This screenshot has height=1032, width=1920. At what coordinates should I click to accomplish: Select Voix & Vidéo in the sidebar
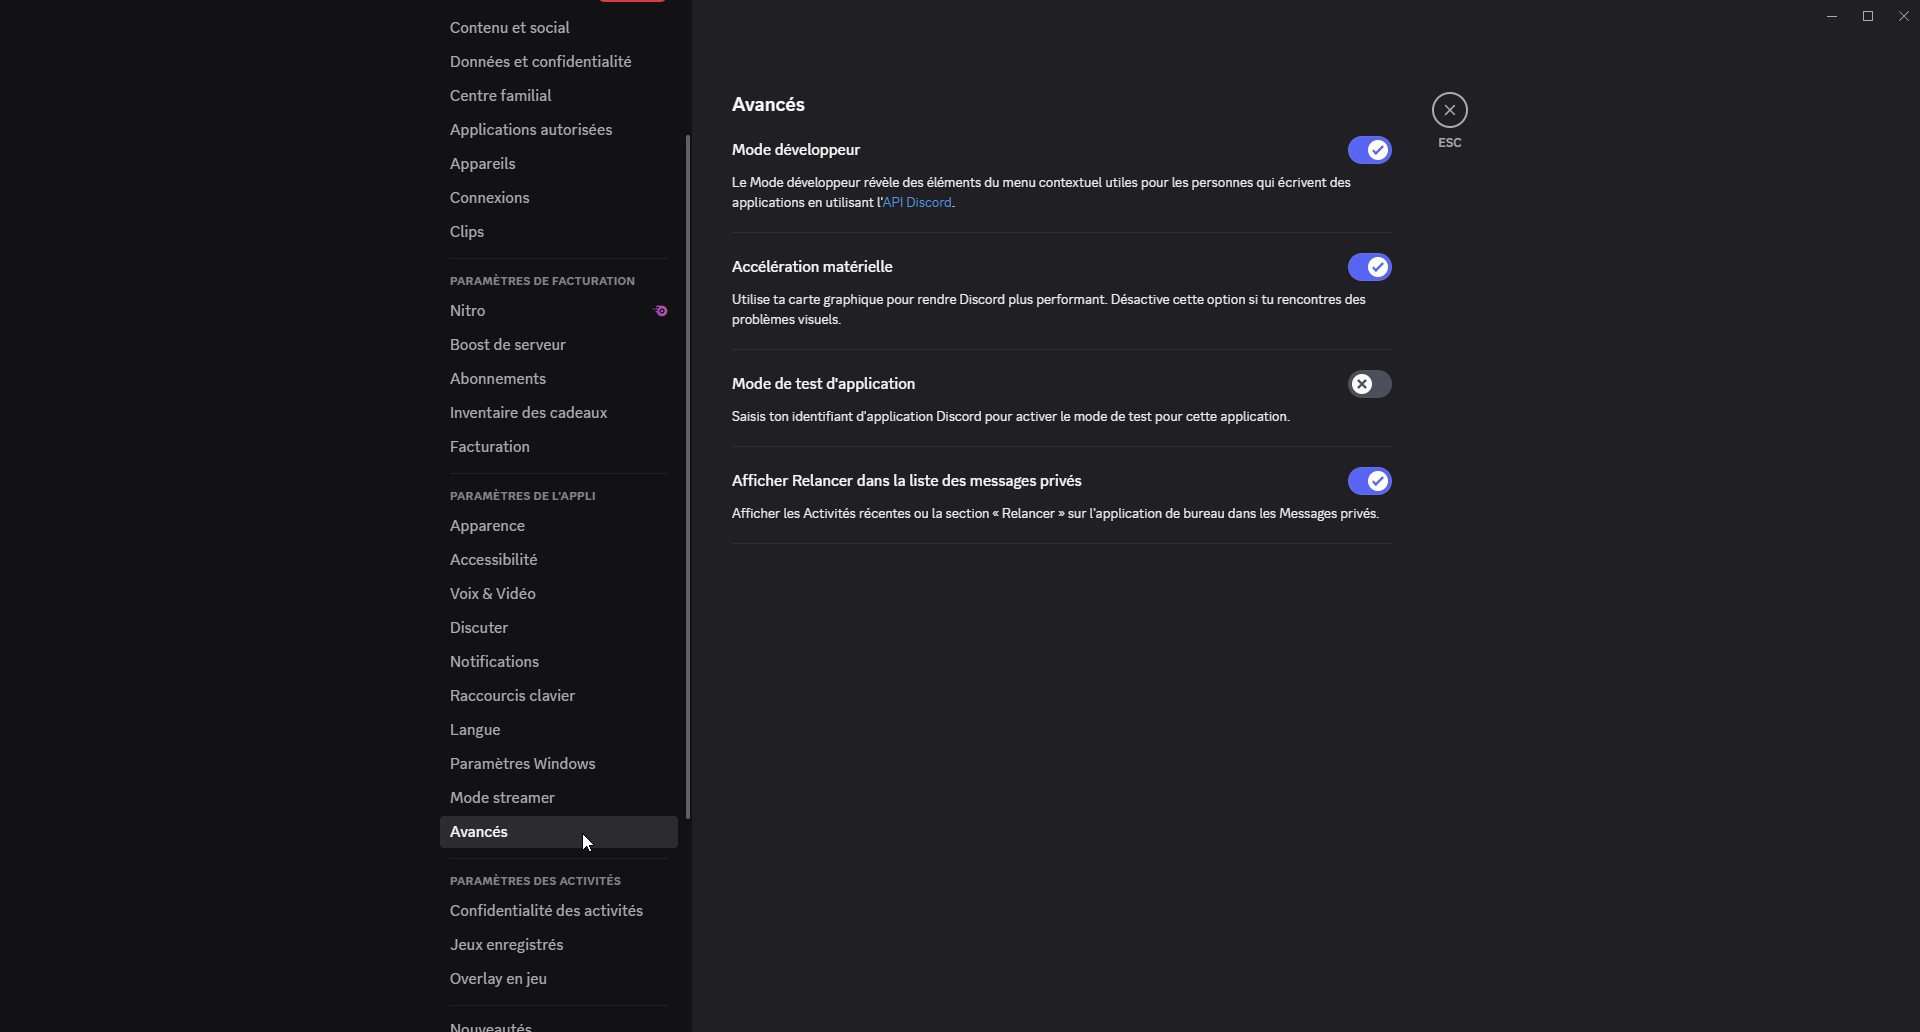click(x=492, y=593)
